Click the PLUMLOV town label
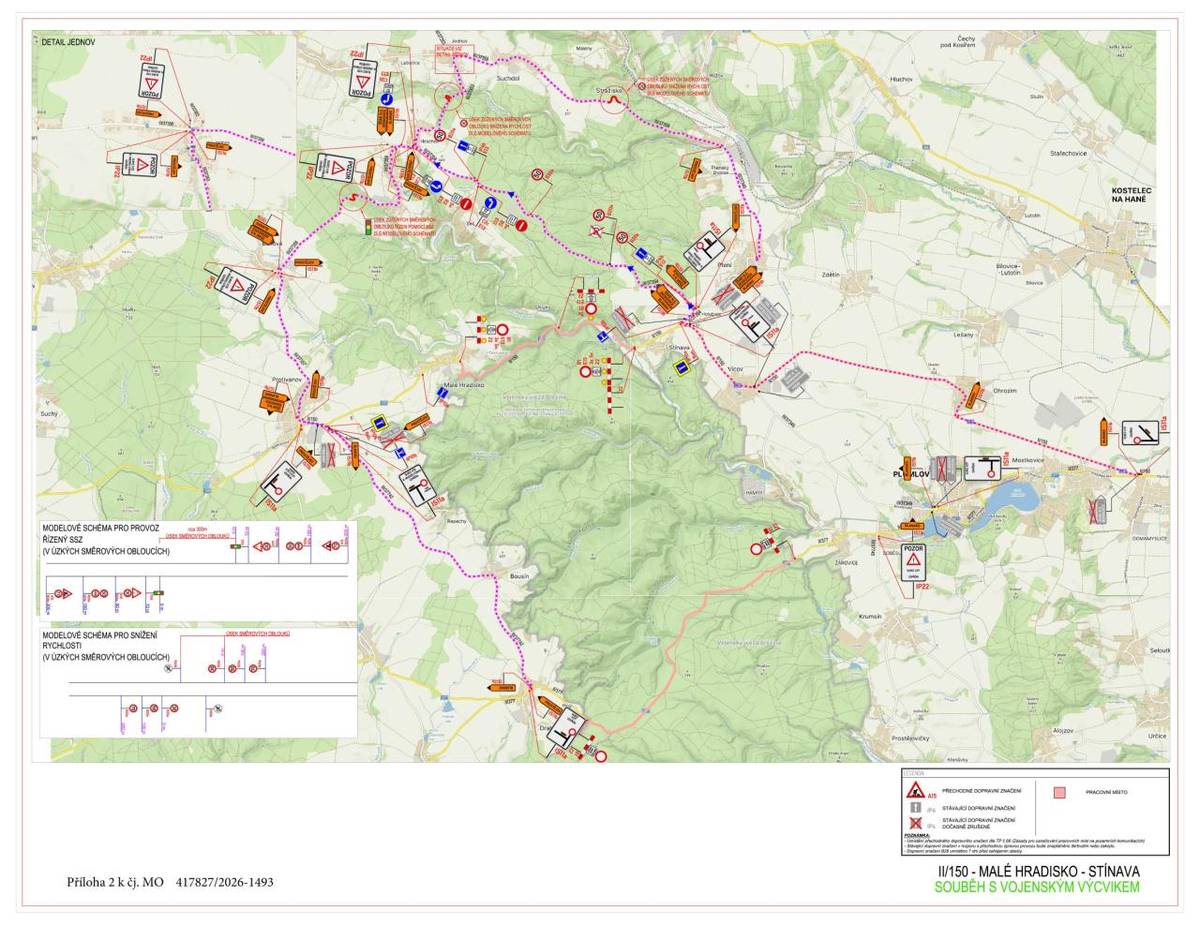The width and height of the screenshot is (1200, 925). coord(911,475)
